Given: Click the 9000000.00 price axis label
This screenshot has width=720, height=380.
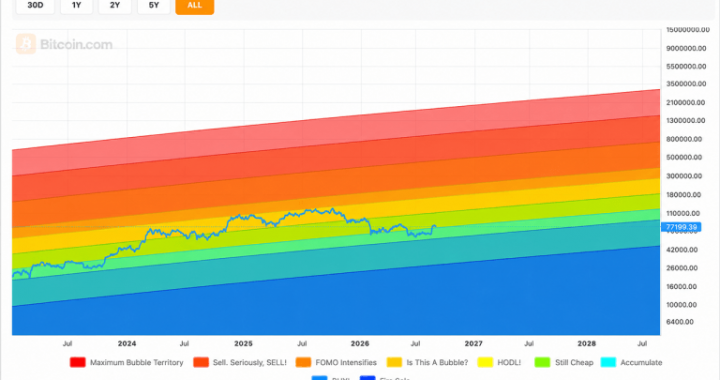Looking at the screenshot, I should [686, 48].
